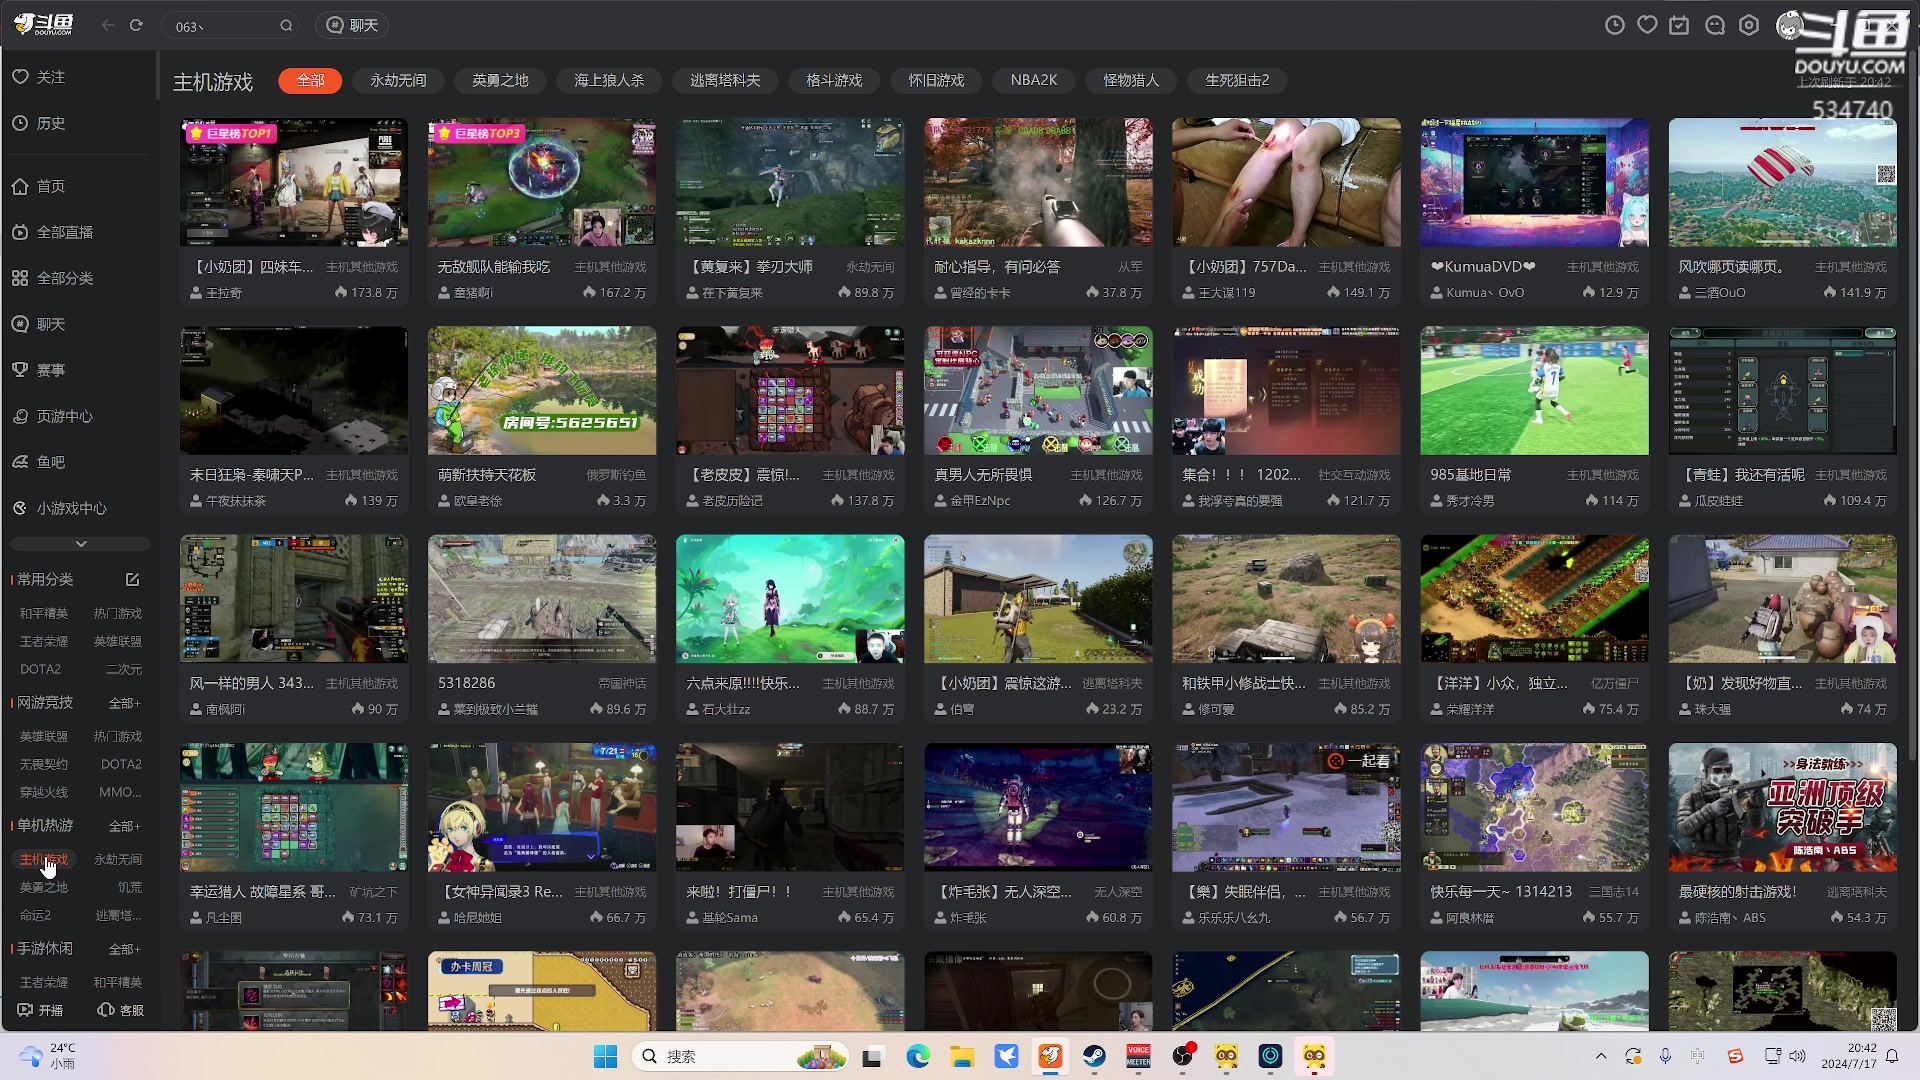
Task: Click stream title 真男人无所畏惧
Action: tap(983, 475)
